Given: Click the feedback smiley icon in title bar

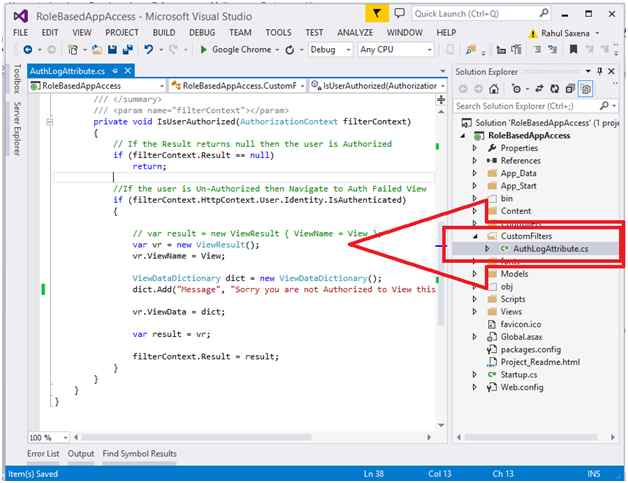Looking at the screenshot, I should 400,13.
